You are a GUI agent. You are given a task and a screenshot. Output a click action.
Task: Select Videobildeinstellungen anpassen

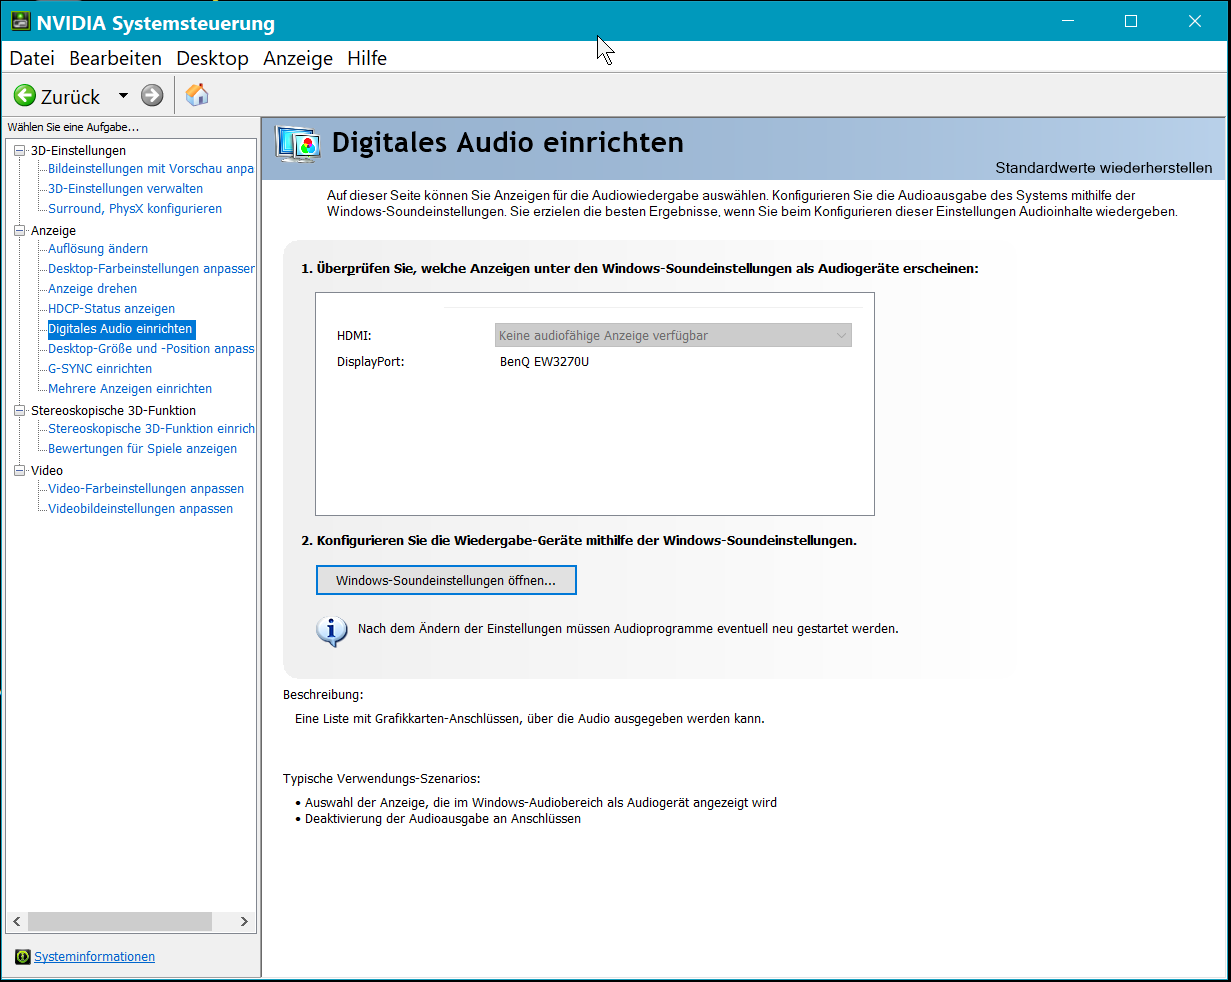pos(141,509)
